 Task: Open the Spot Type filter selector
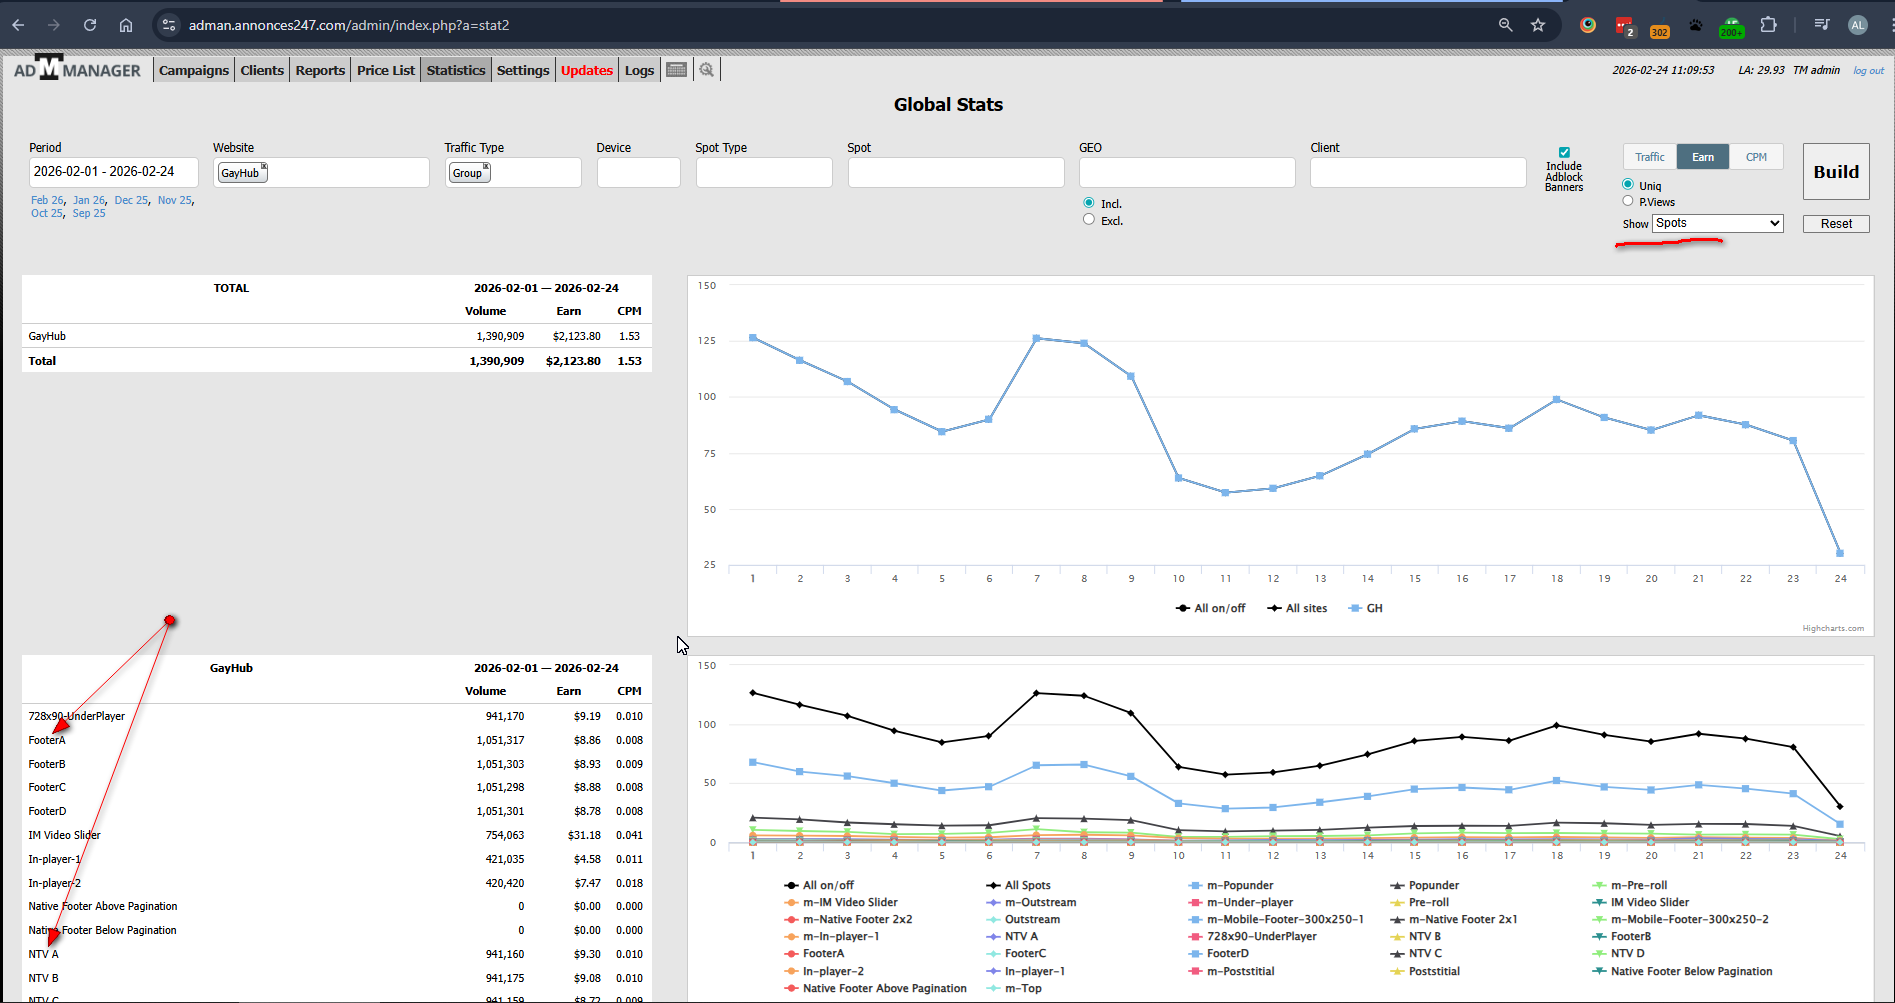(763, 172)
